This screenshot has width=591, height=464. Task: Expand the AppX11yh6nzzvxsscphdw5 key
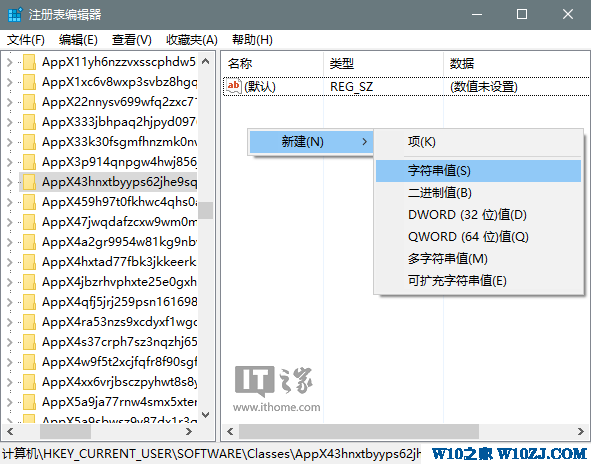tap(10, 62)
